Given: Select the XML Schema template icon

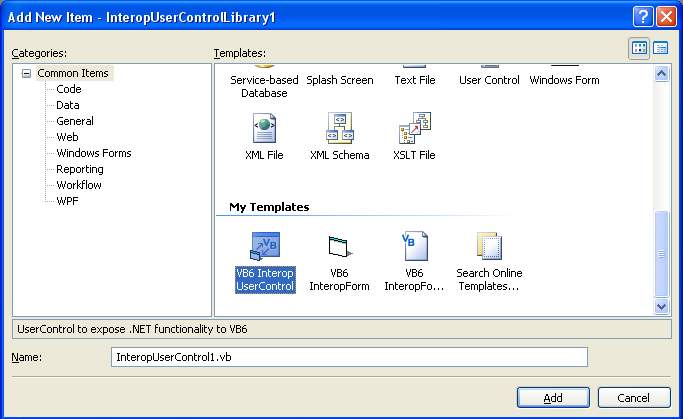Looking at the screenshot, I should click(x=340, y=128).
